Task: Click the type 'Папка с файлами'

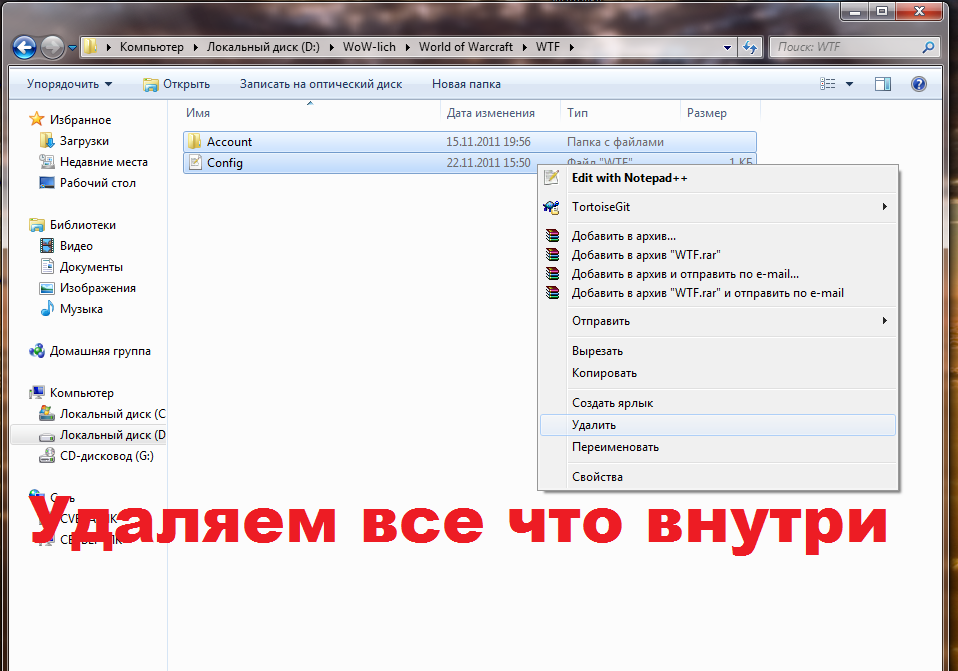Action: point(615,142)
